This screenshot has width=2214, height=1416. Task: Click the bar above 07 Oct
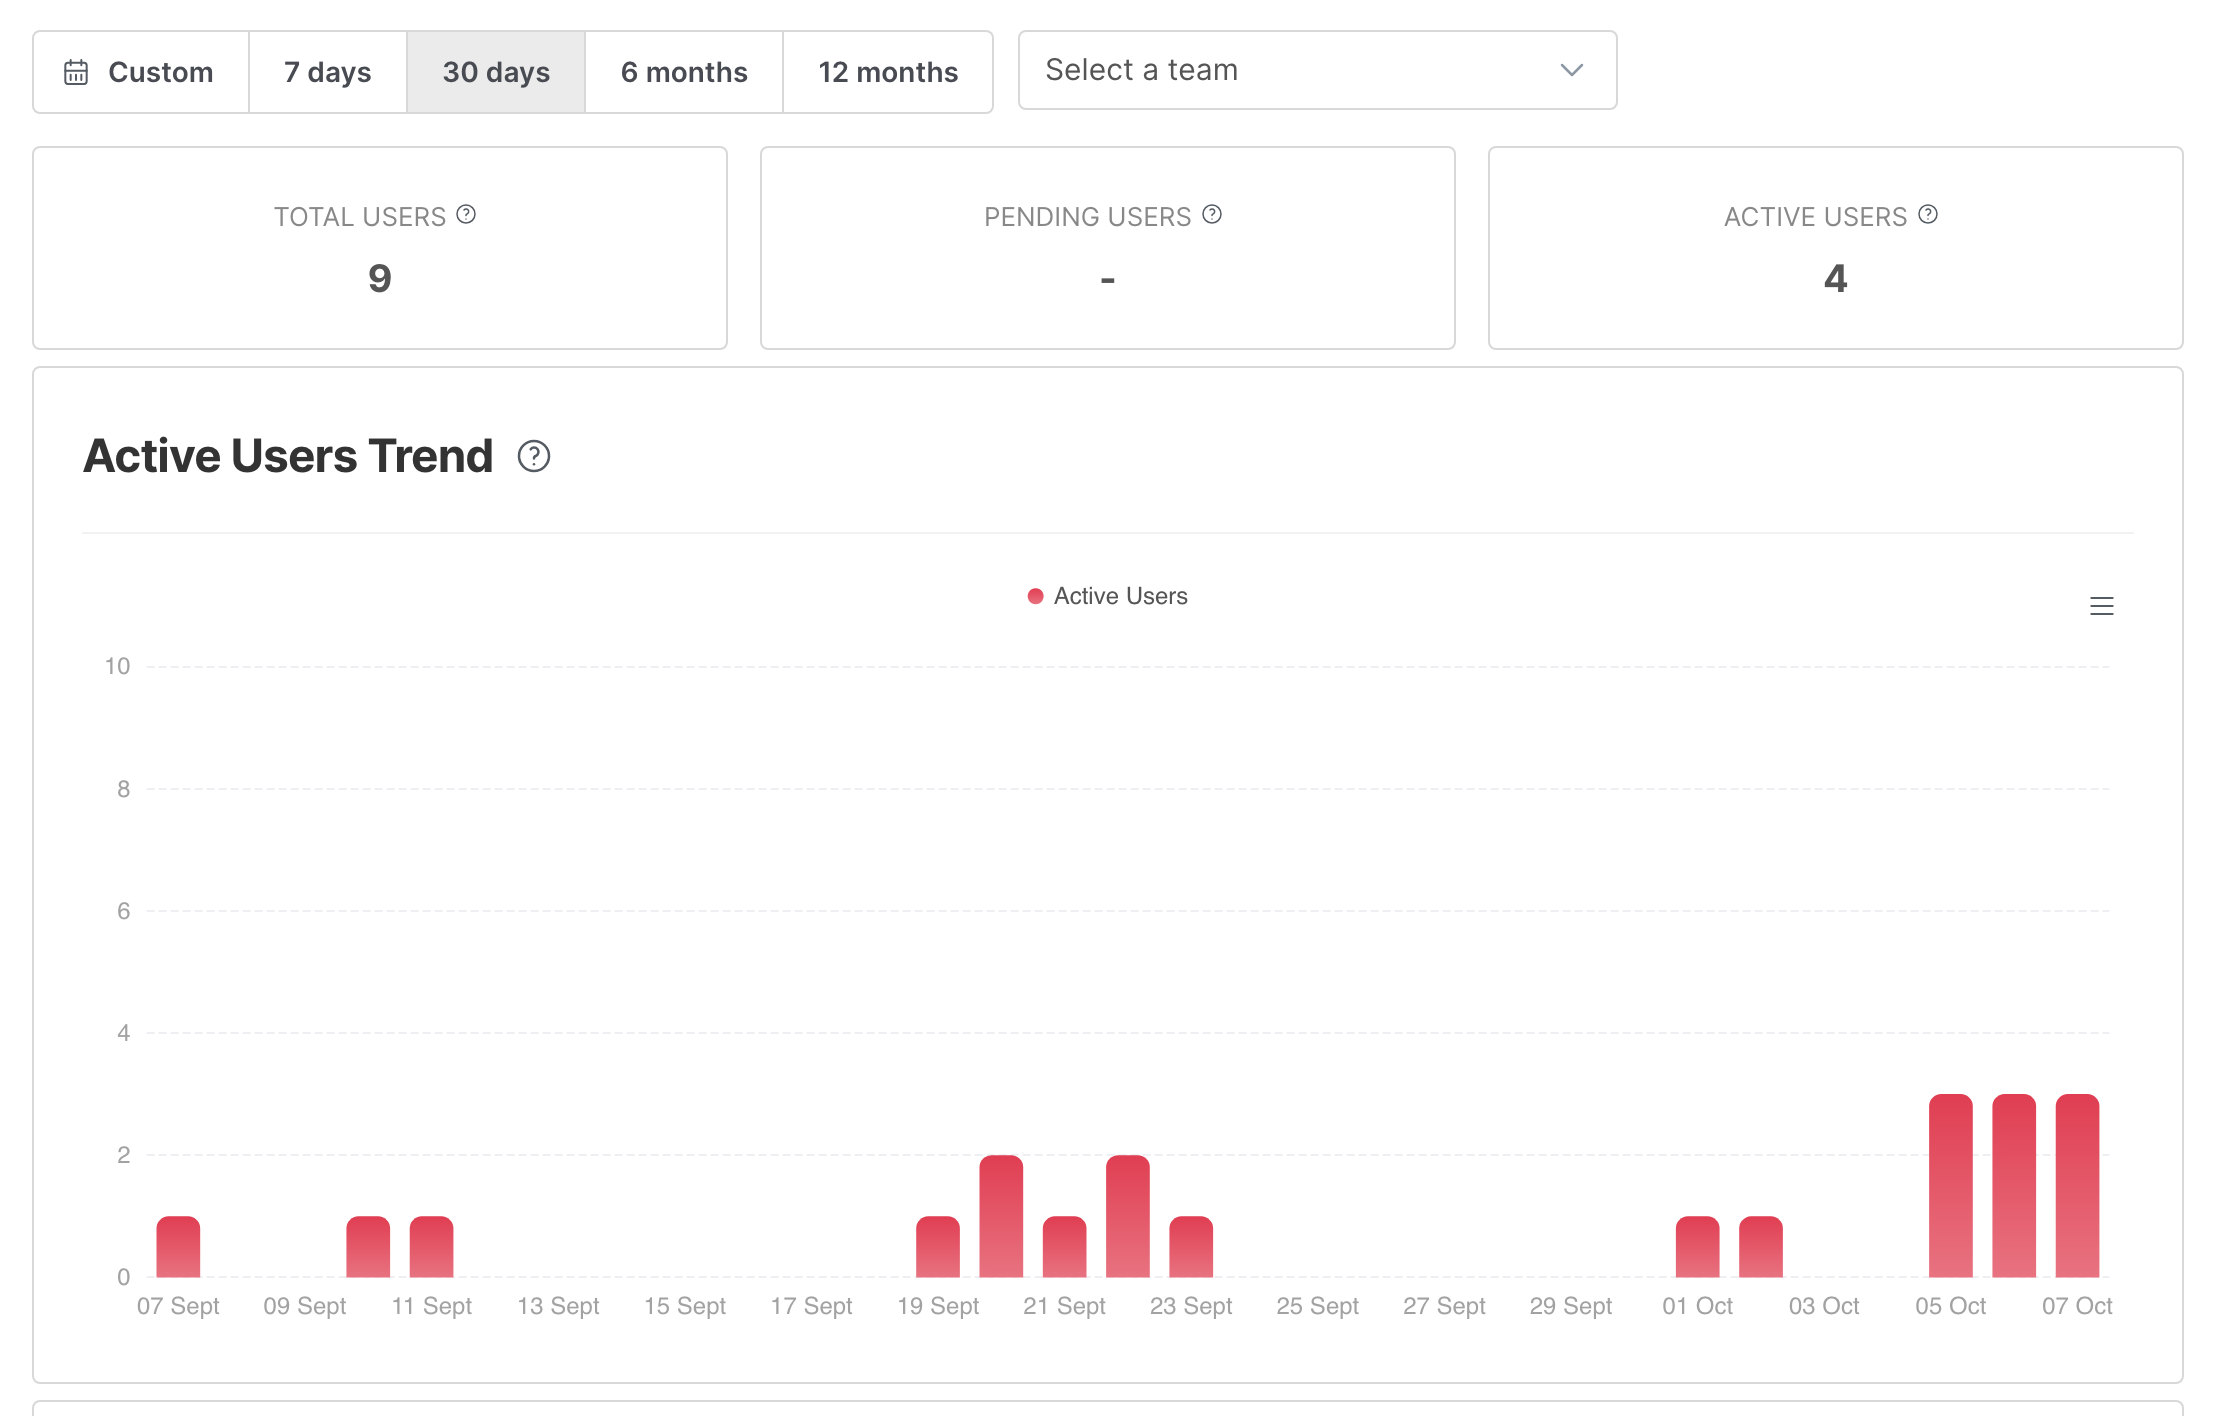[x=2077, y=1186]
